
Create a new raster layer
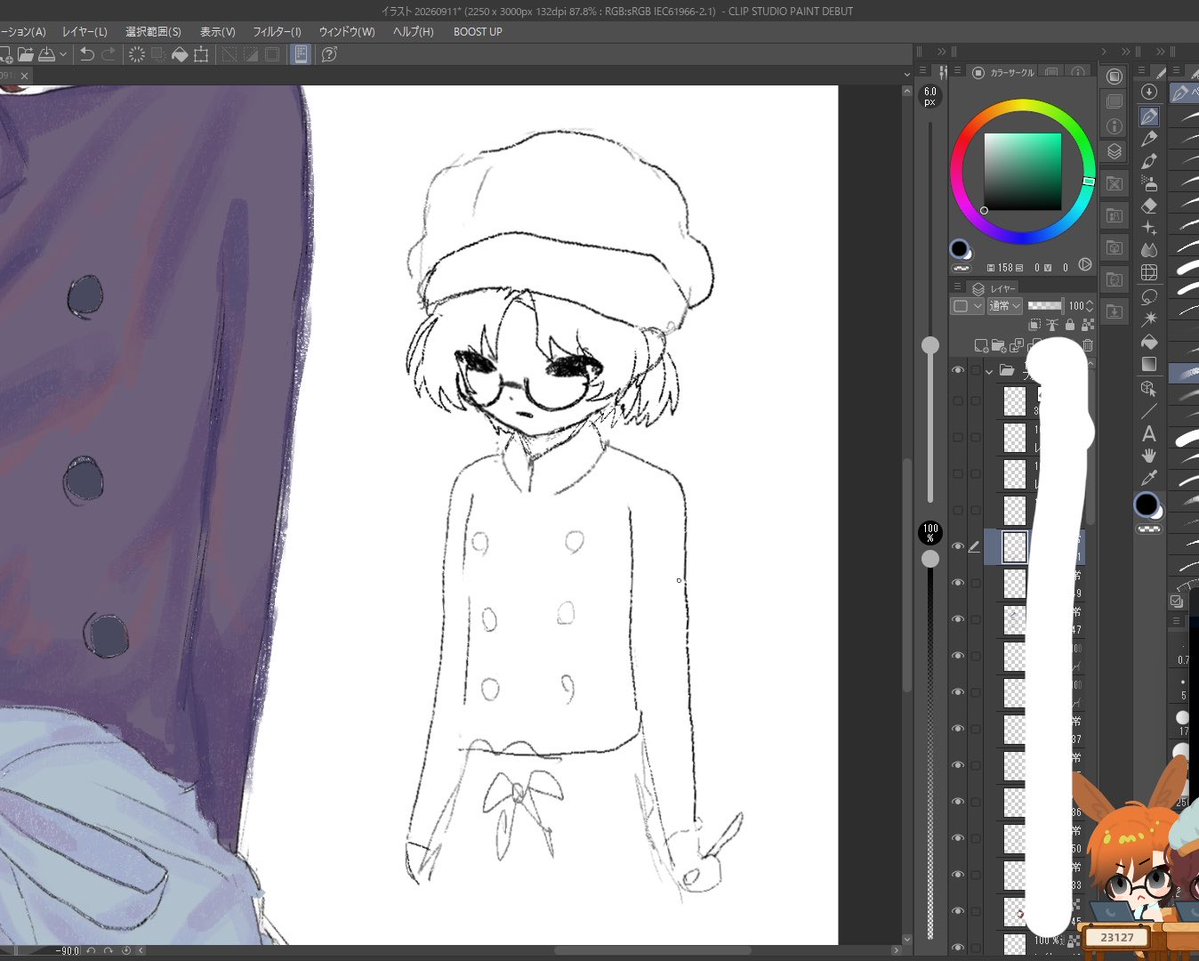[x=981, y=346]
